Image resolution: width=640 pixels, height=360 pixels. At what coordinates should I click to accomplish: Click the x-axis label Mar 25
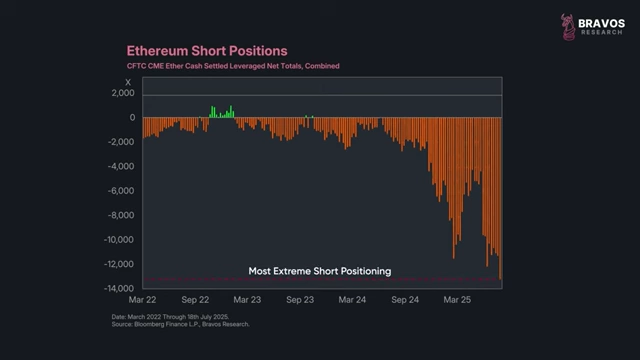(x=457, y=300)
